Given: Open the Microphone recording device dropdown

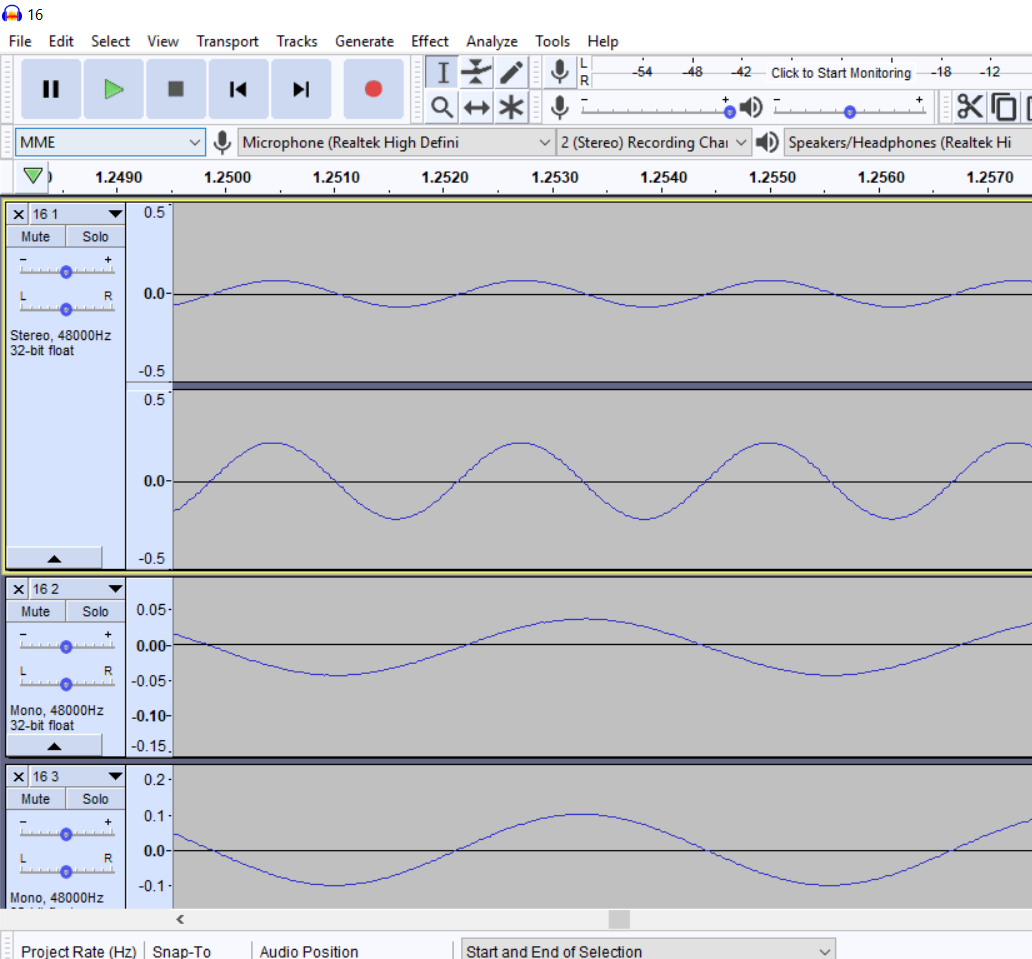Looking at the screenshot, I should click(x=396, y=142).
